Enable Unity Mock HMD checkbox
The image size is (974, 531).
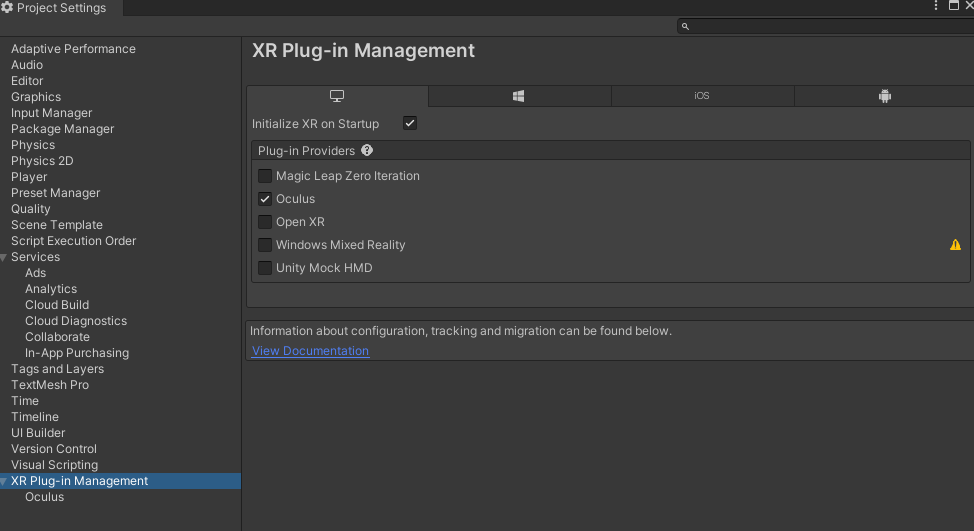[265, 268]
